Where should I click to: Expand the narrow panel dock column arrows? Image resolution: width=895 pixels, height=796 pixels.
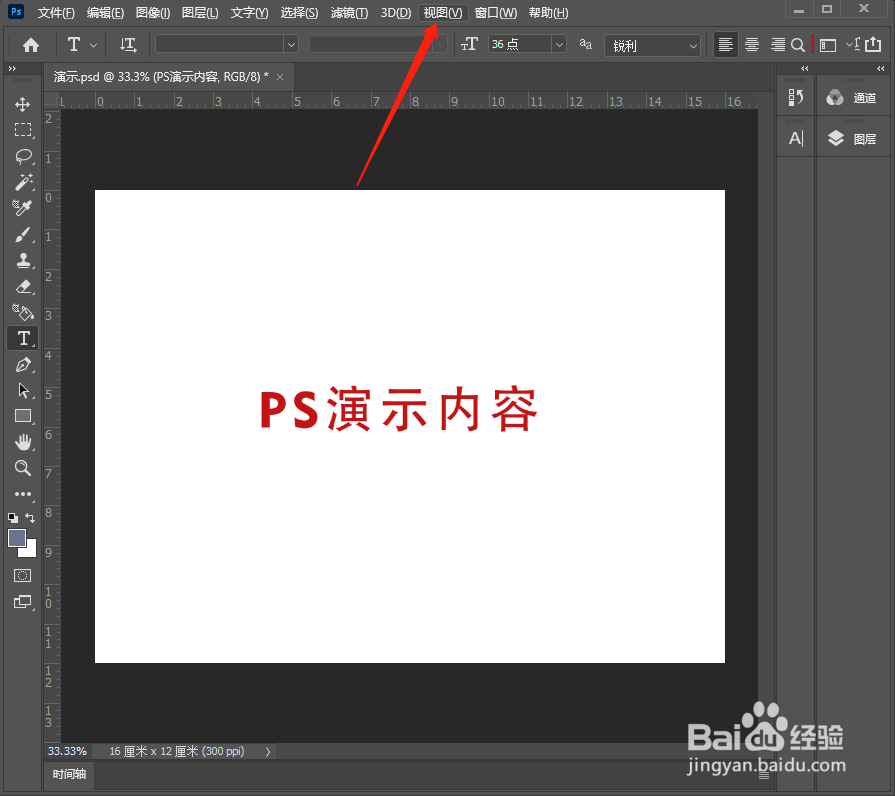click(x=805, y=68)
